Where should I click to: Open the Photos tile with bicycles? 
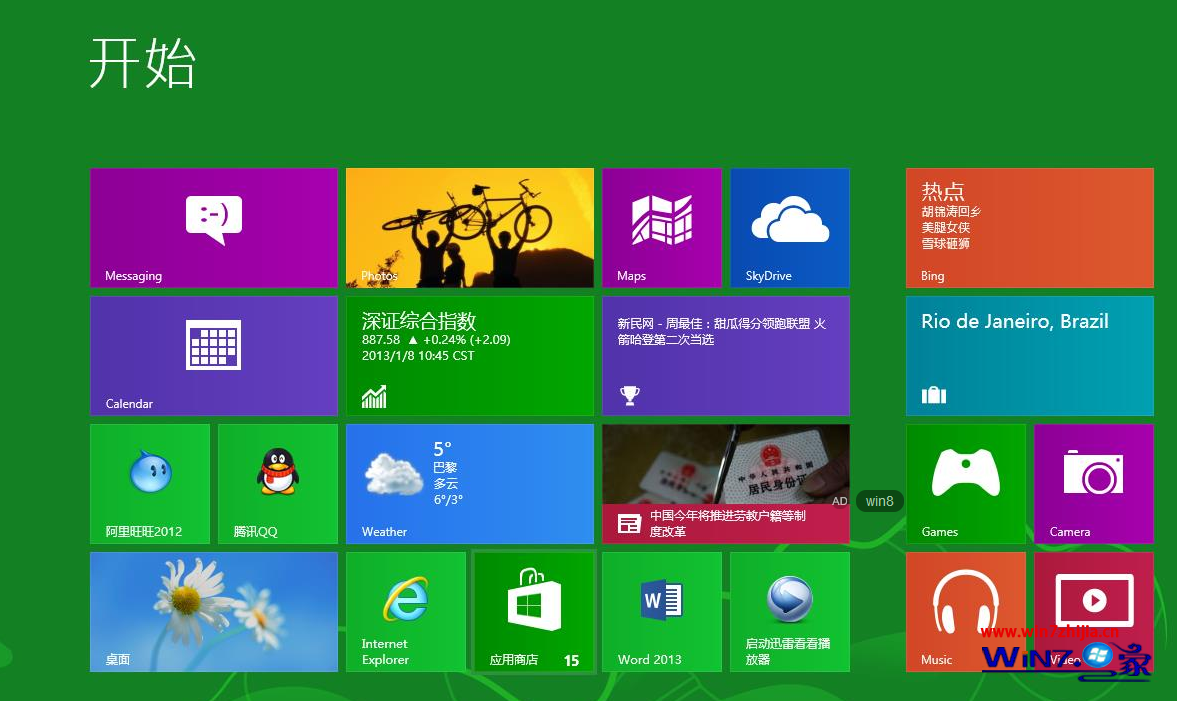[470, 227]
